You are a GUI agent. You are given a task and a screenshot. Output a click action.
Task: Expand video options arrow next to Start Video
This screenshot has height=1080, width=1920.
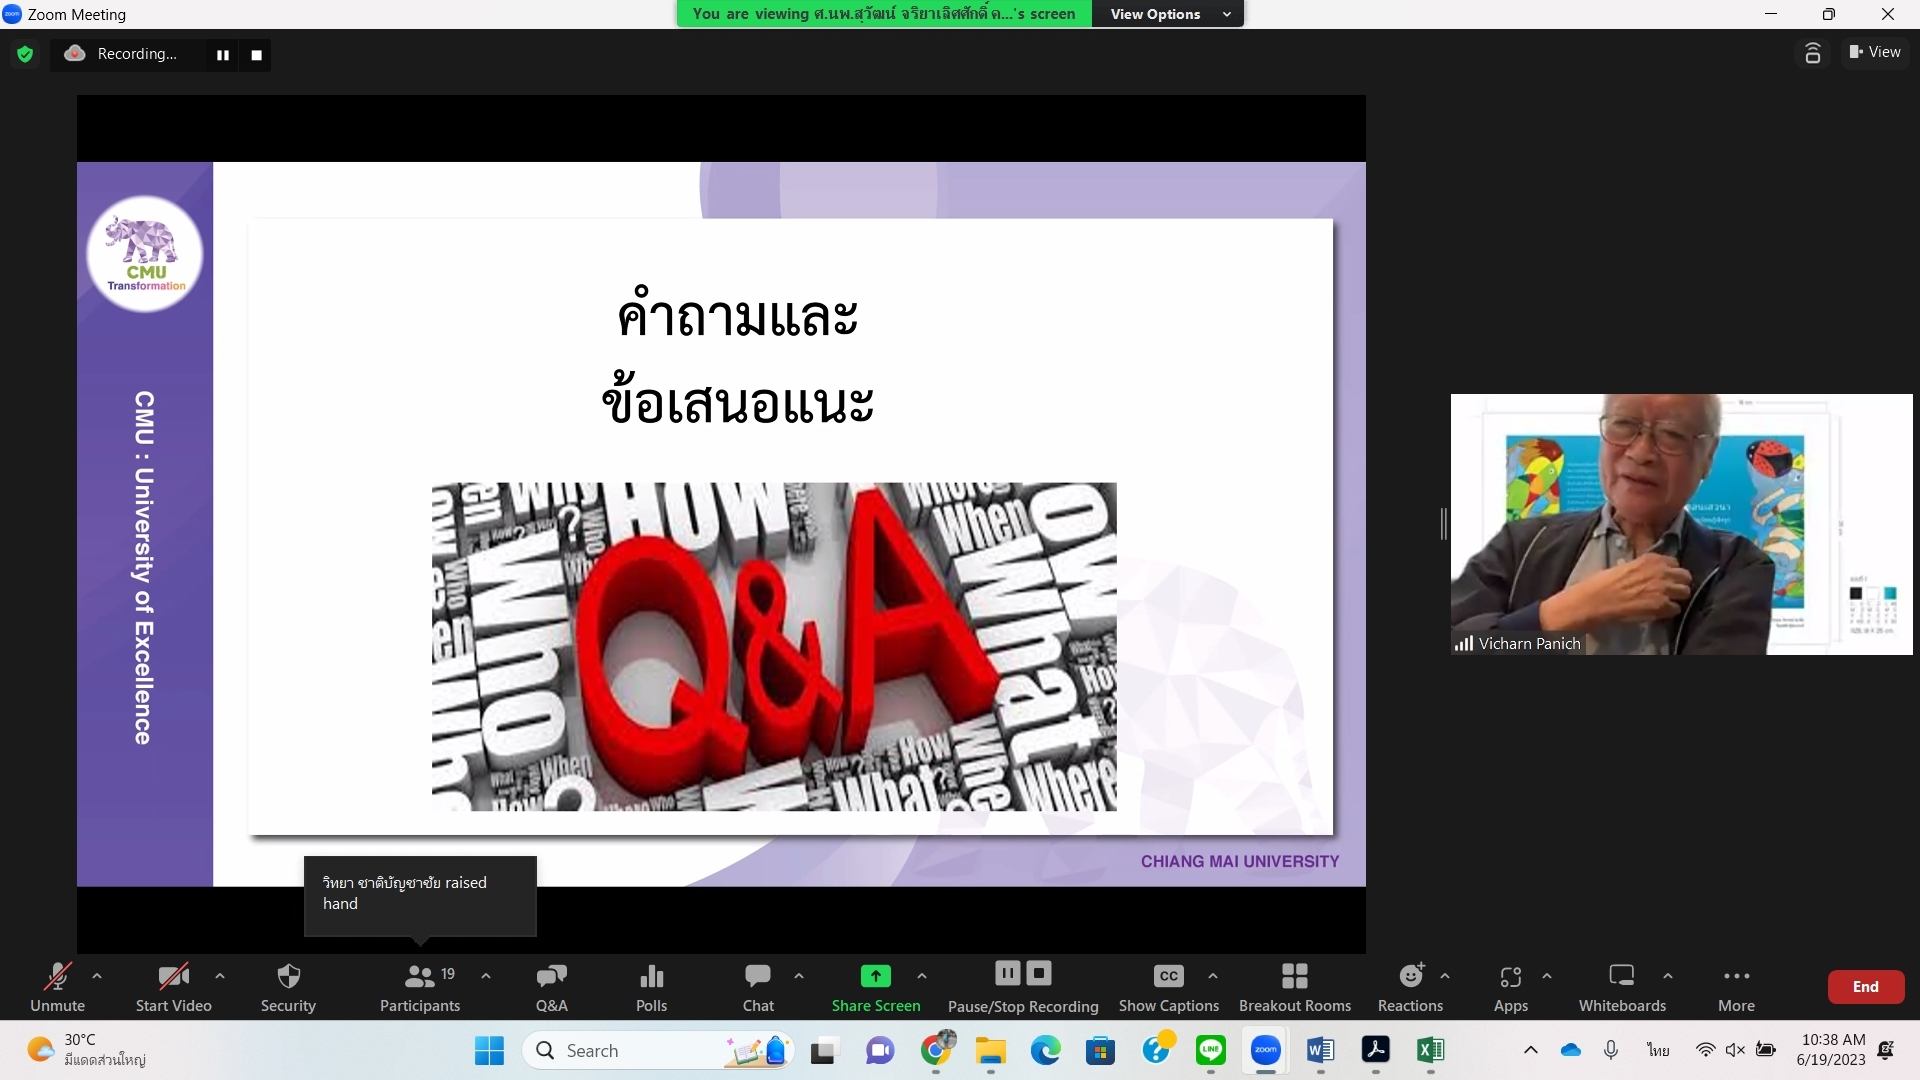pyautogui.click(x=220, y=976)
